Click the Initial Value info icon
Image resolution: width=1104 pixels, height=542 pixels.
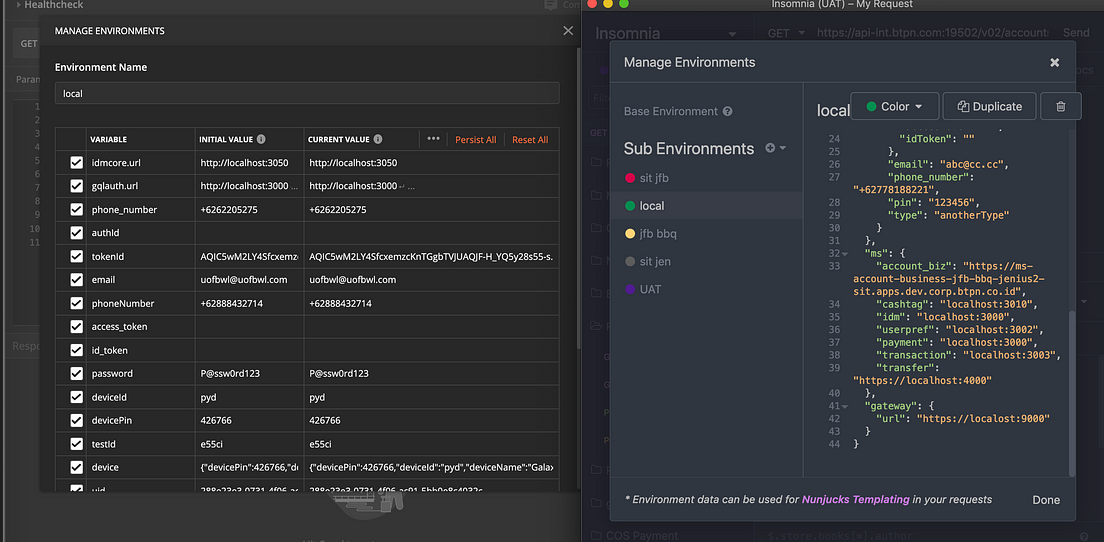261,139
